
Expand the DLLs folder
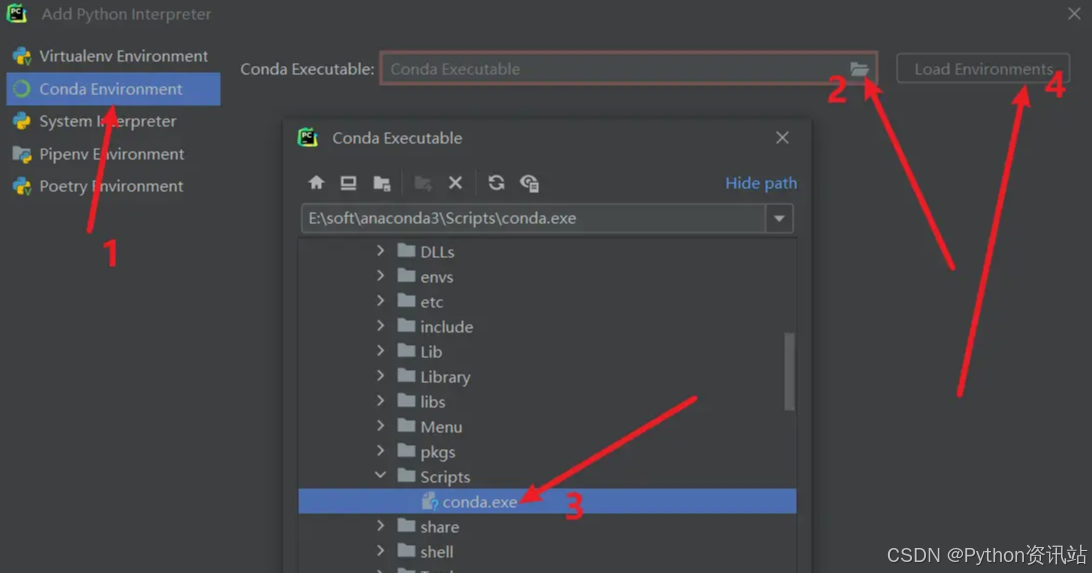pos(380,251)
